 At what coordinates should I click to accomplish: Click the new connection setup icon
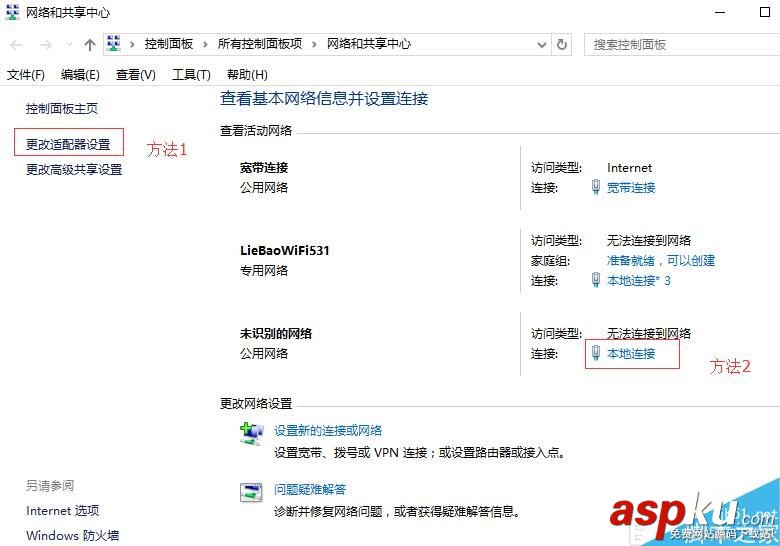point(252,434)
